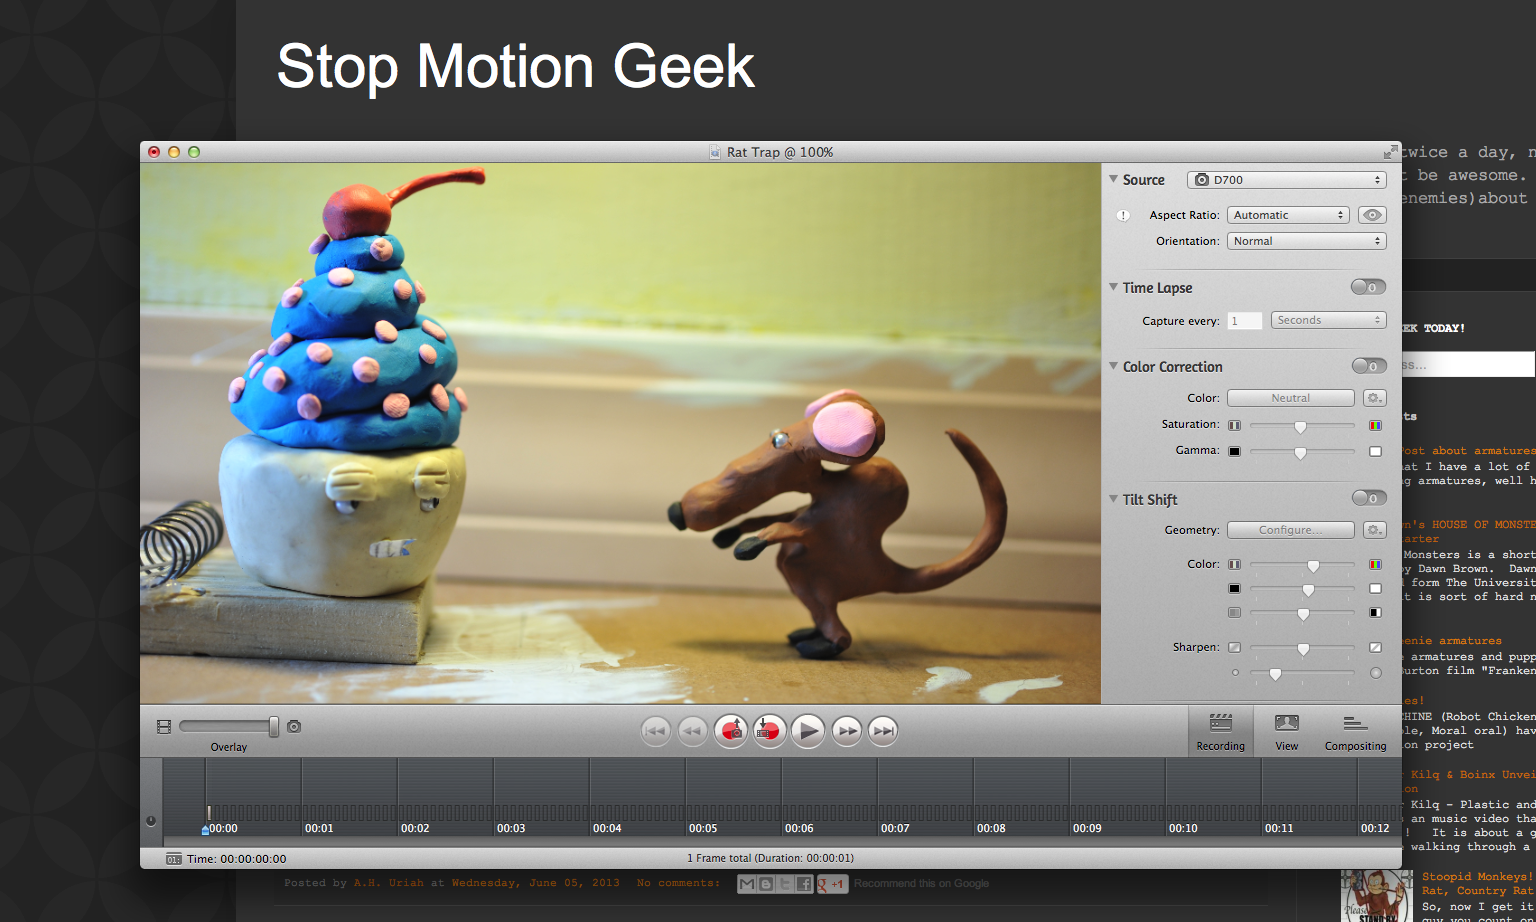Play the animation

[808, 731]
